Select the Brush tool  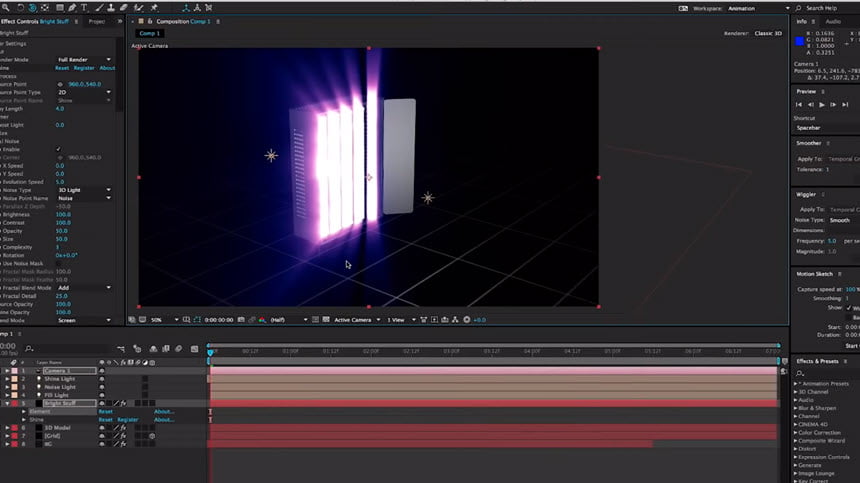pyautogui.click(x=99, y=8)
